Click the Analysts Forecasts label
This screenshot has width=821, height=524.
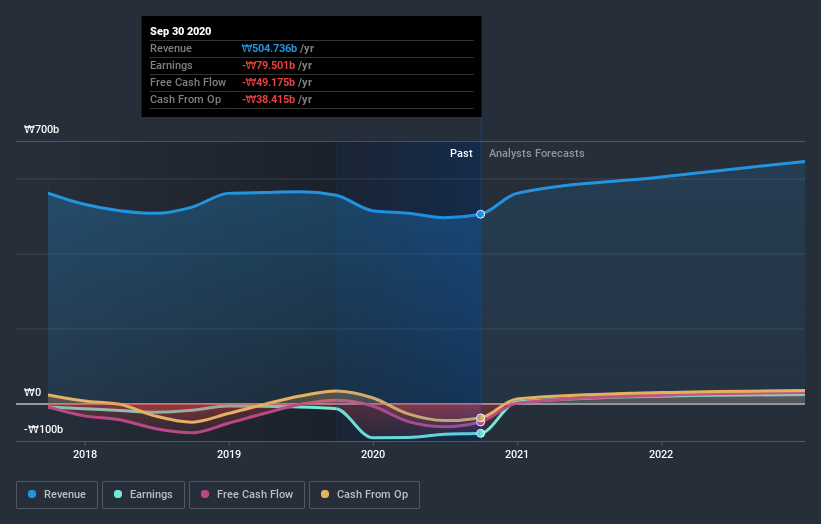coord(537,153)
